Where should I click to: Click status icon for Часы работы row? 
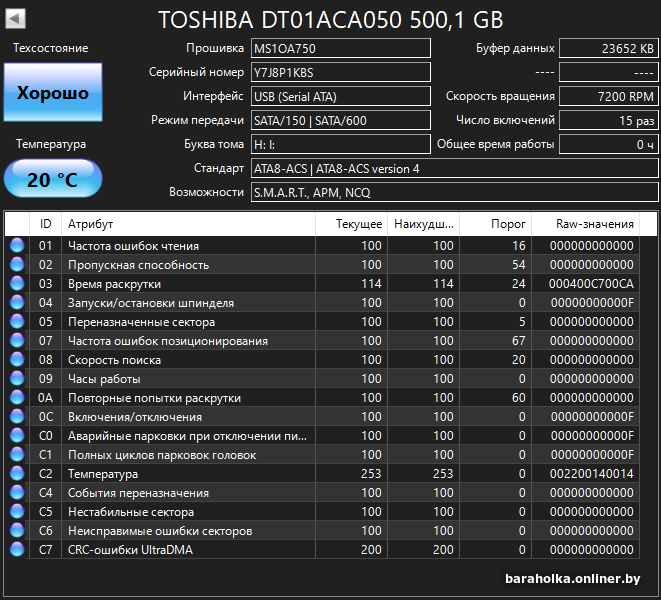click(17, 379)
